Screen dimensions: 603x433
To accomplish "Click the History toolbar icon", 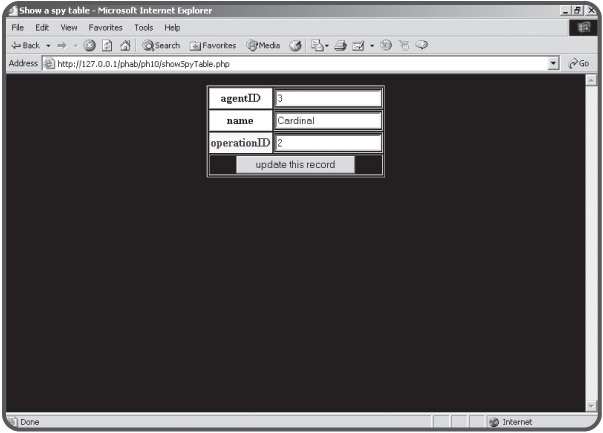I will tap(296, 45).
